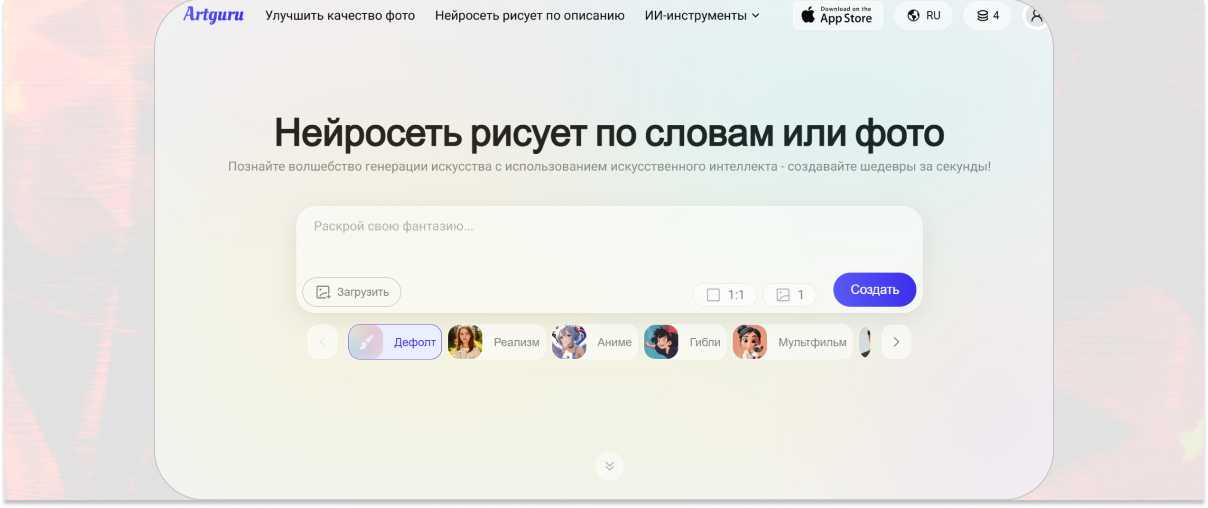The width and height of the screenshot is (1208, 508).
Task: Select the Дефолт style
Action: point(395,342)
